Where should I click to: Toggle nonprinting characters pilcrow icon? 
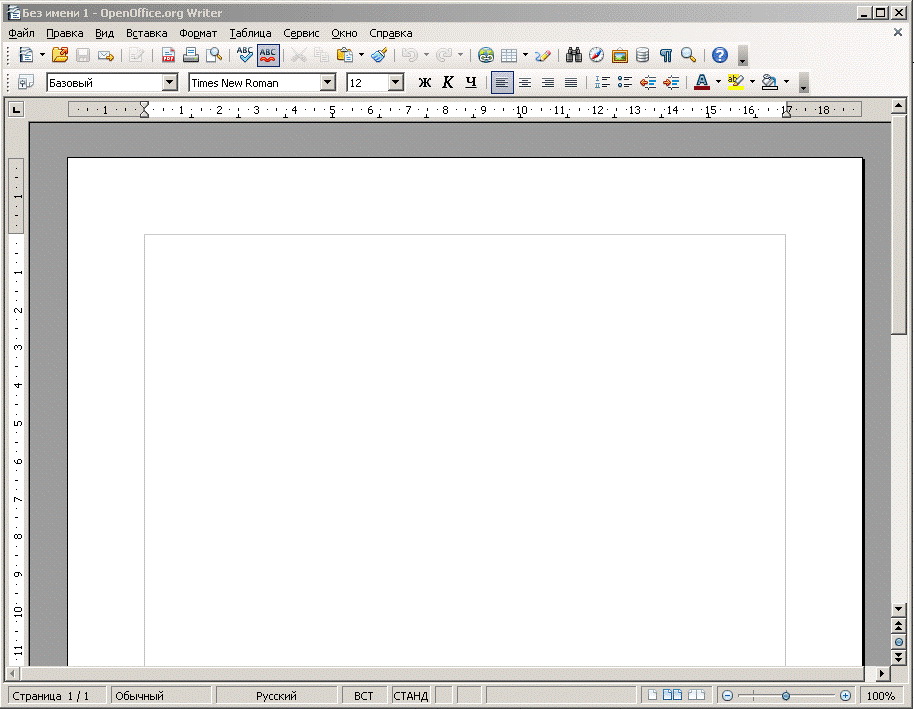(666, 55)
